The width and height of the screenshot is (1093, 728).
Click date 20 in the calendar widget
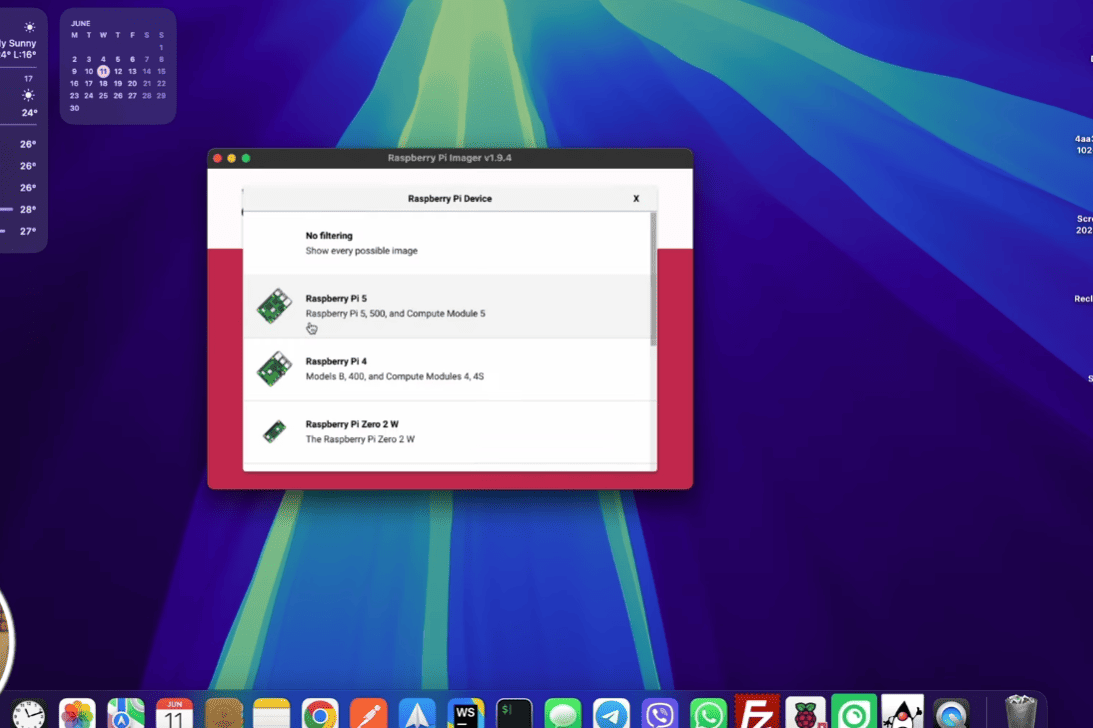tap(132, 84)
